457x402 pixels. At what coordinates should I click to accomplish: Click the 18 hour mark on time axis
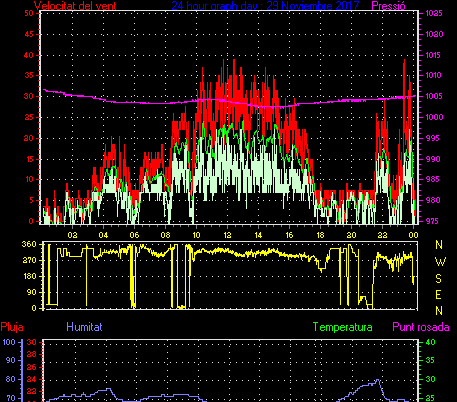tap(320, 235)
